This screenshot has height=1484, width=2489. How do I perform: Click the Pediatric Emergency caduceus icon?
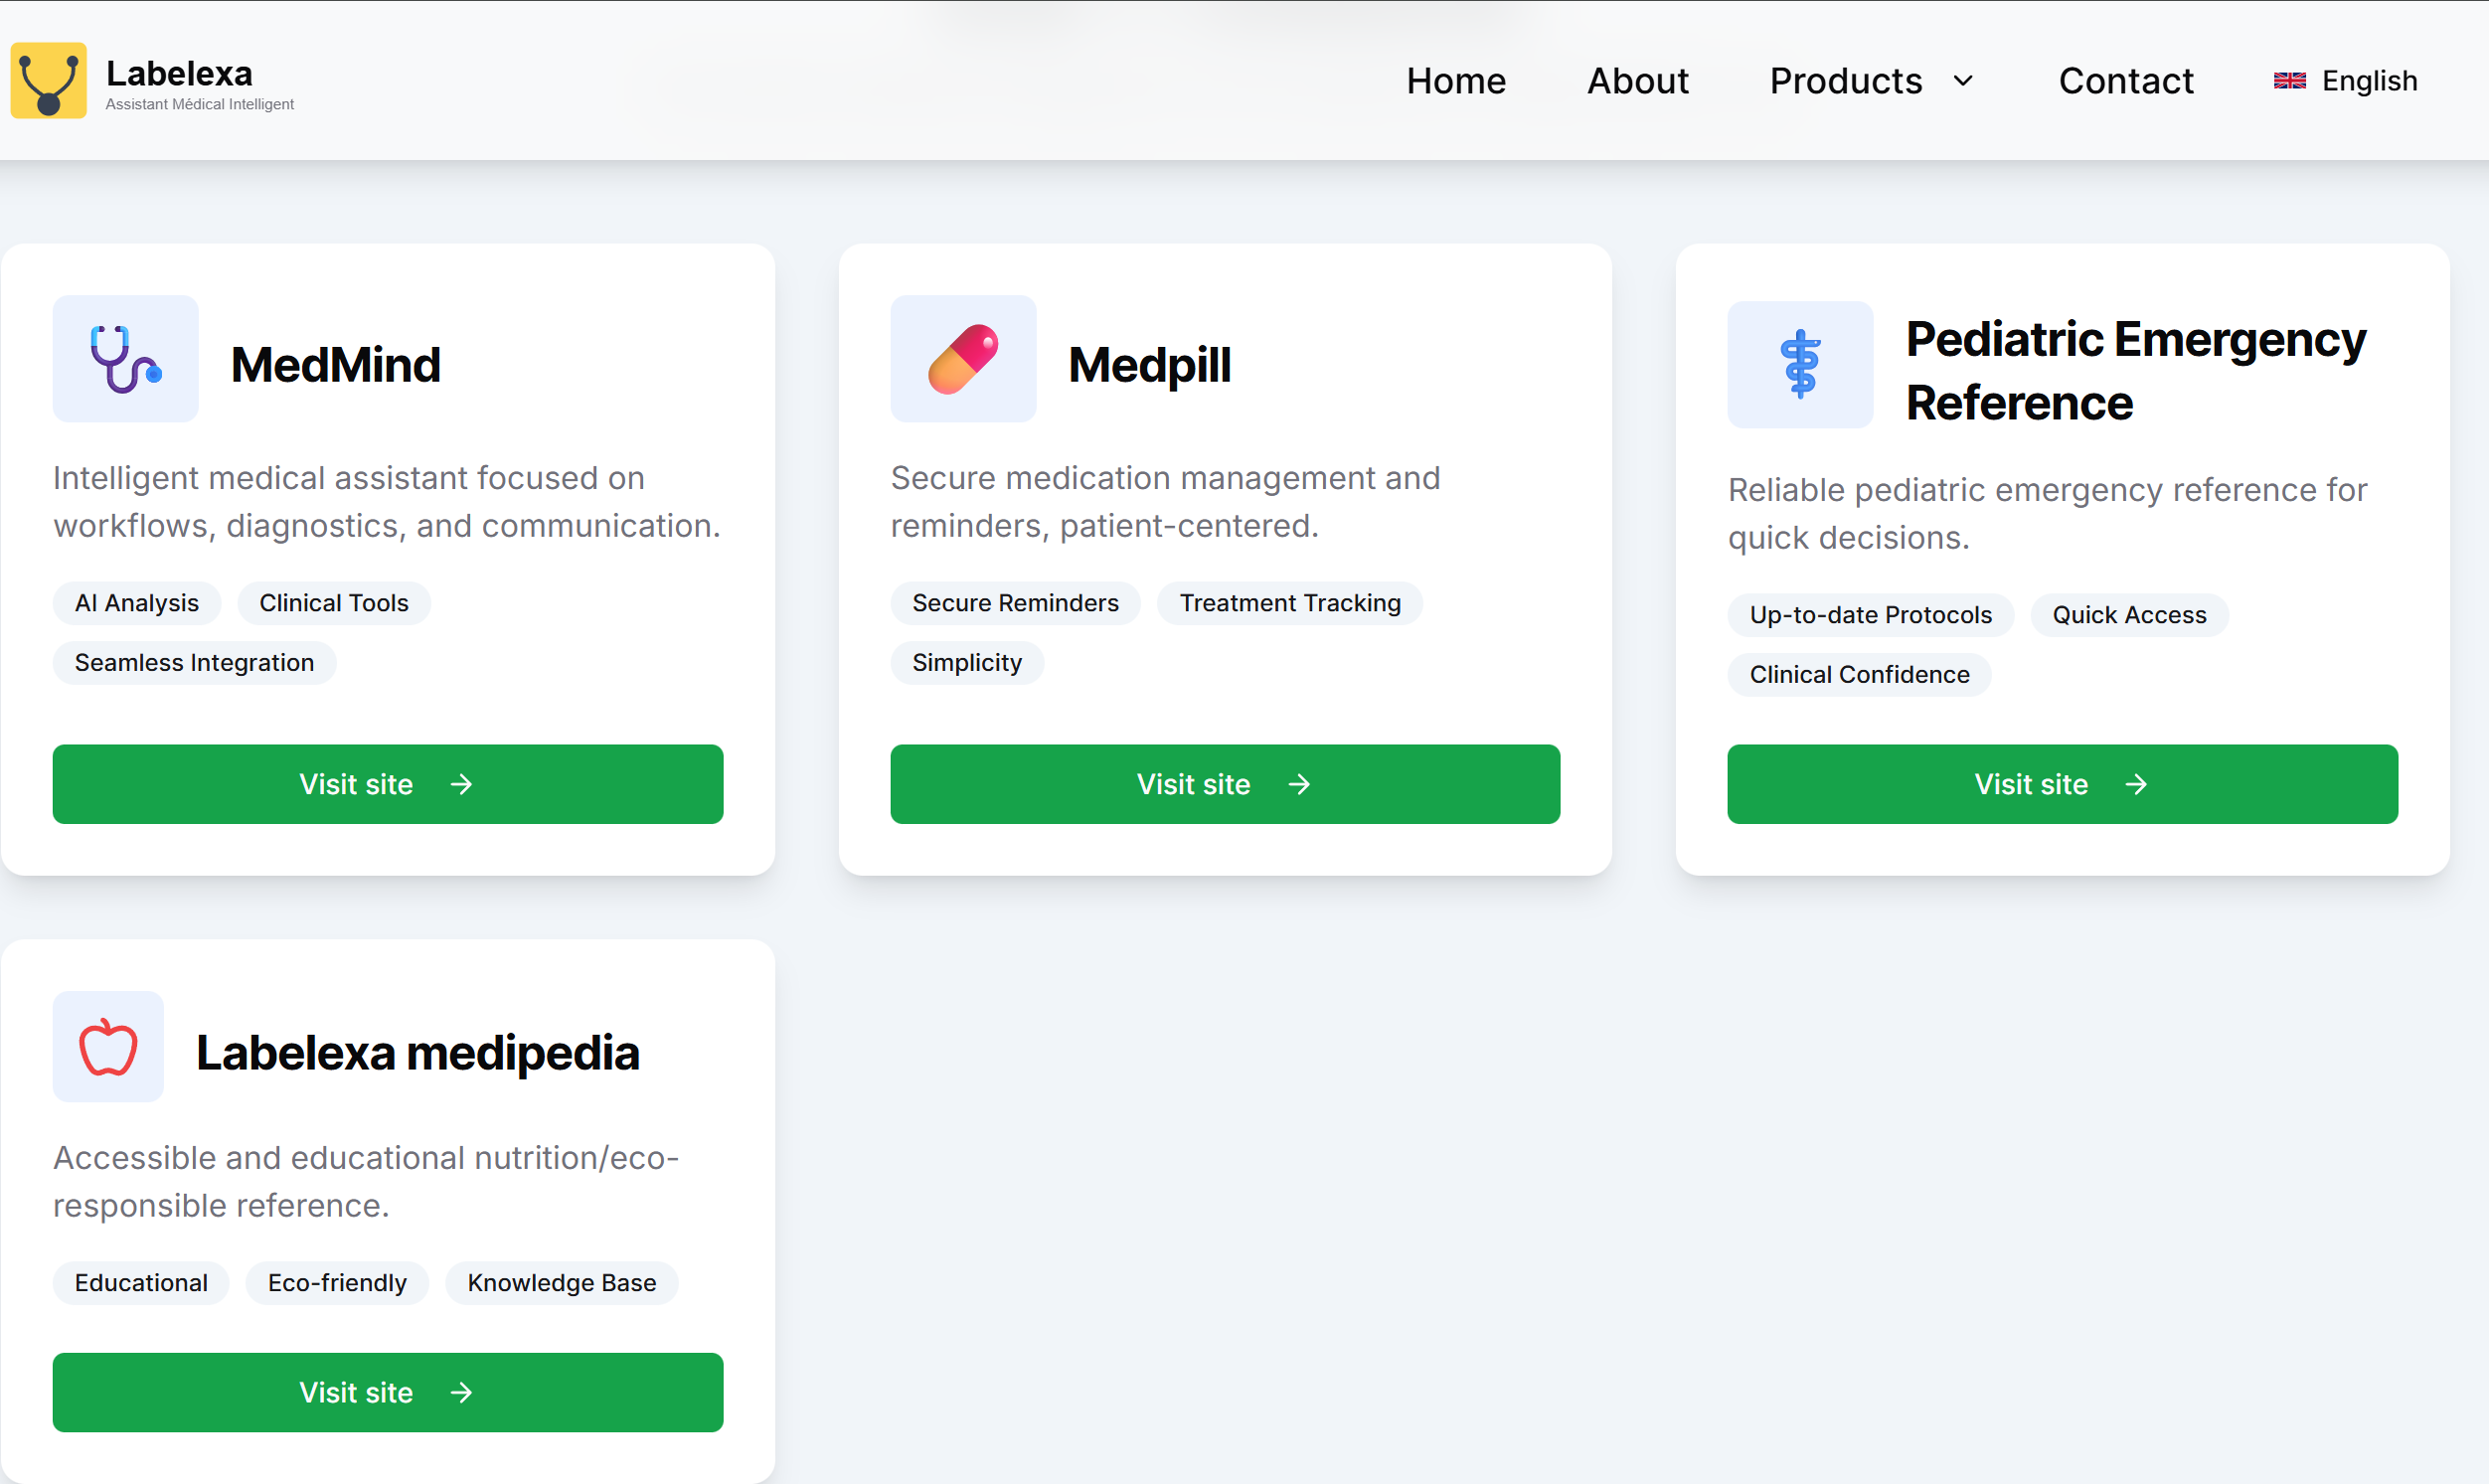point(1799,365)
